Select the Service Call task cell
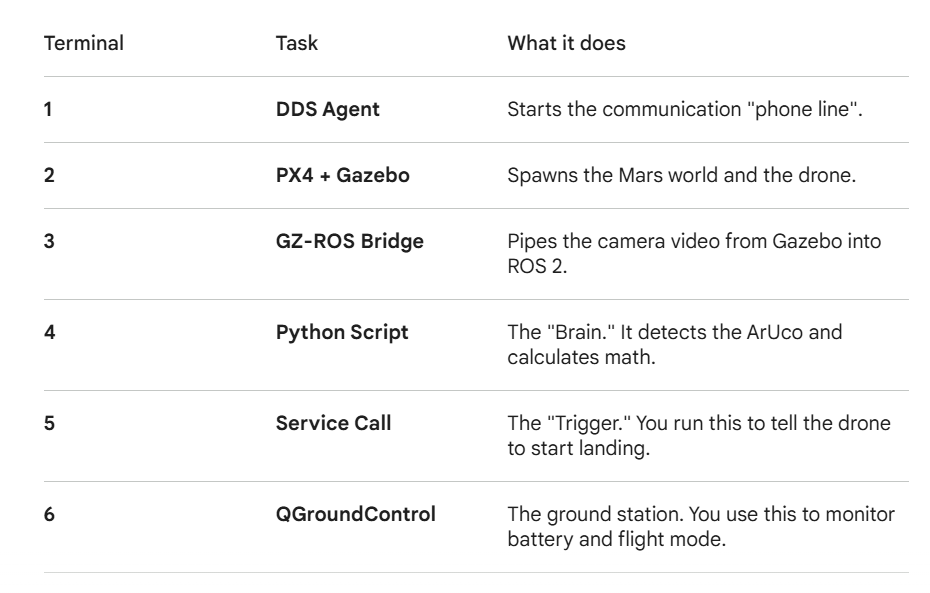This screenshot has height=593, width=930. tap(333, 423)
